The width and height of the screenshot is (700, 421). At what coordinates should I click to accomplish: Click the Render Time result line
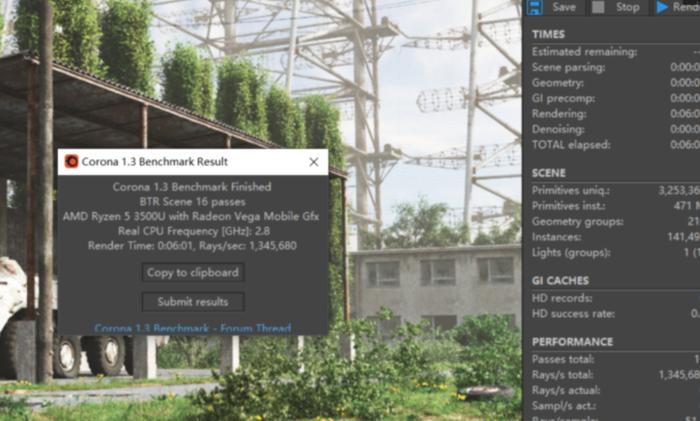[192, 246]
